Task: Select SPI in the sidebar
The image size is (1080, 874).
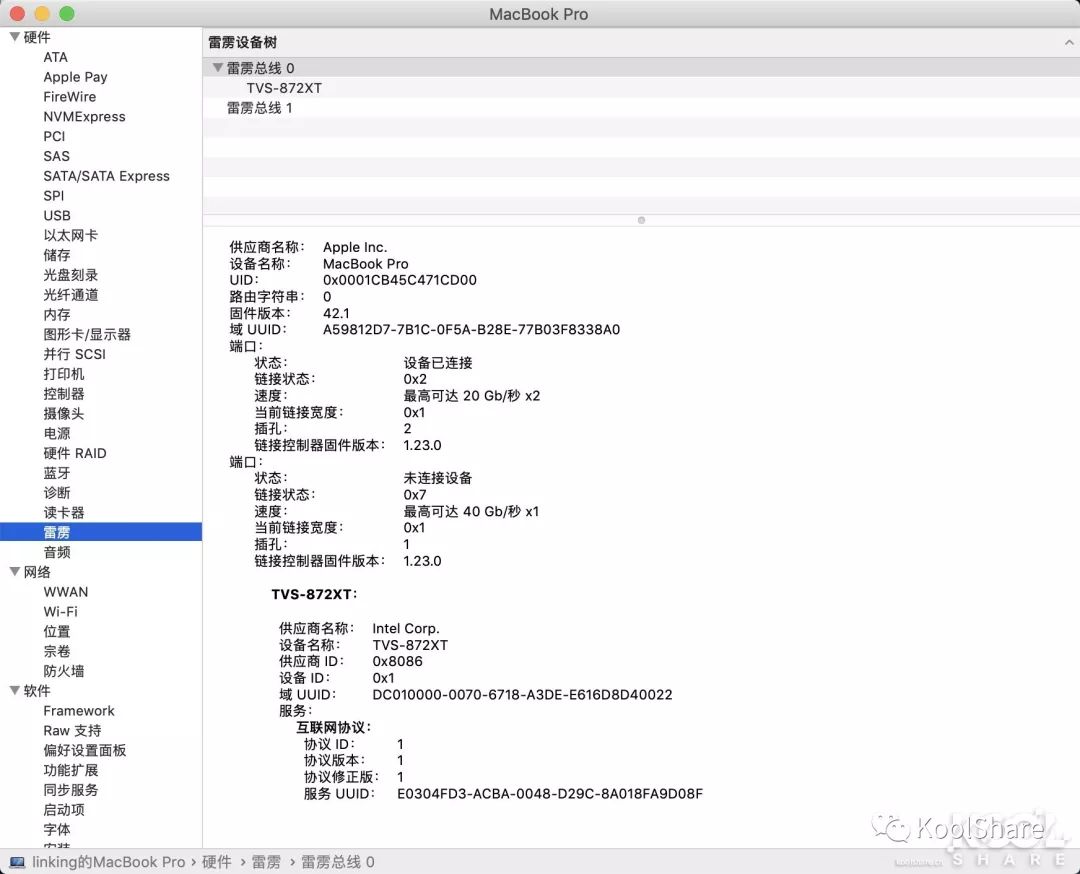Action: (54, 196)
